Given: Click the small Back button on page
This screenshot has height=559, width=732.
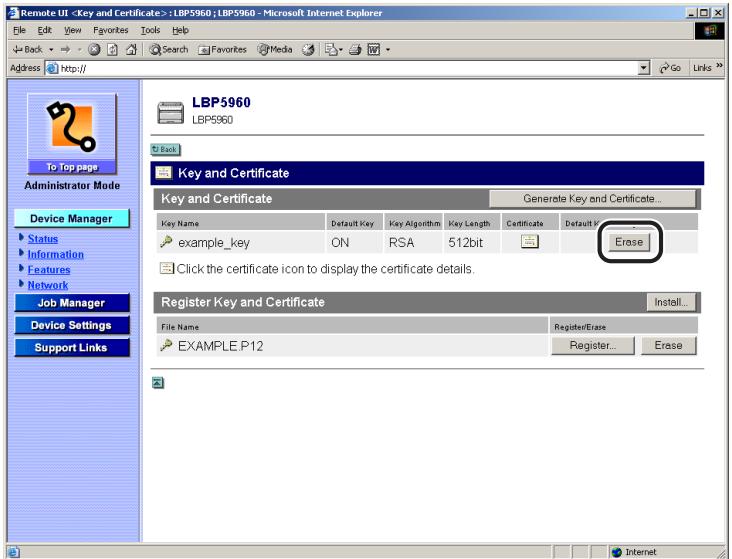Looking at the screenshot, I should pos(165,149).
